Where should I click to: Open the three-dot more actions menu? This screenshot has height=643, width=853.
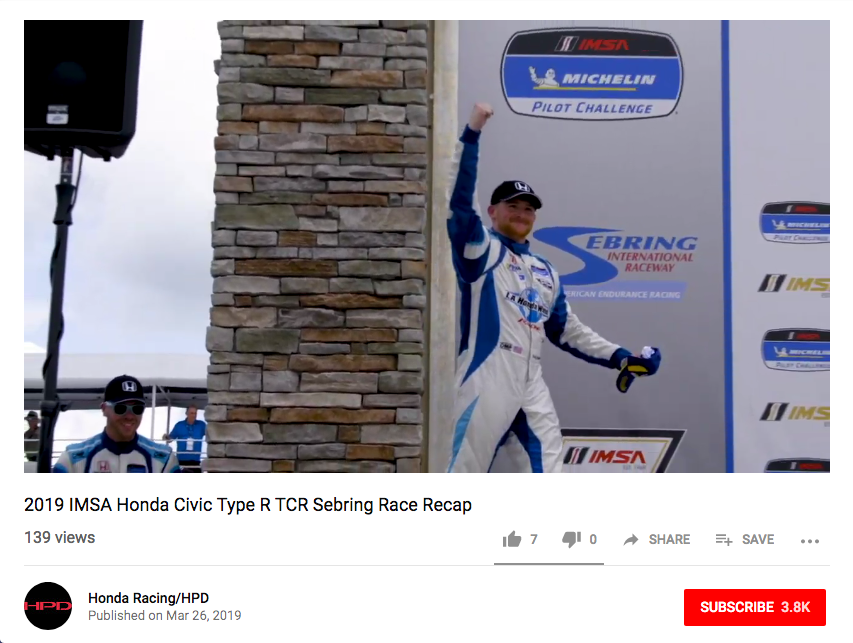coord(809,541)
